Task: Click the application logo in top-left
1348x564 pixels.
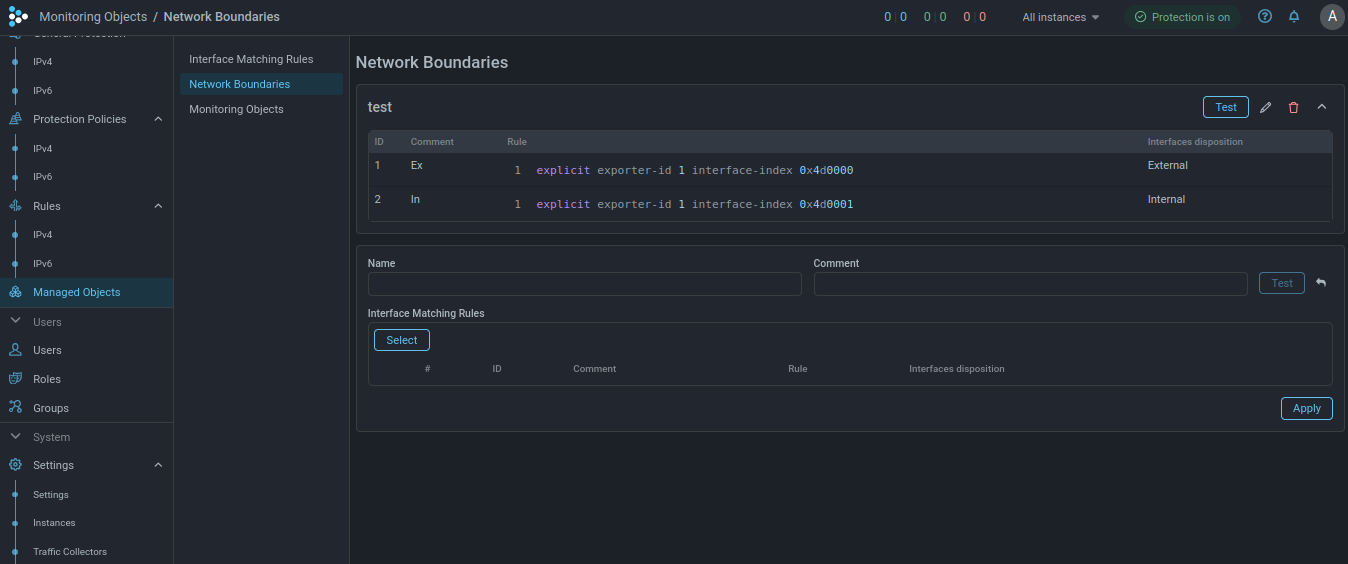Action: (18, 17)
